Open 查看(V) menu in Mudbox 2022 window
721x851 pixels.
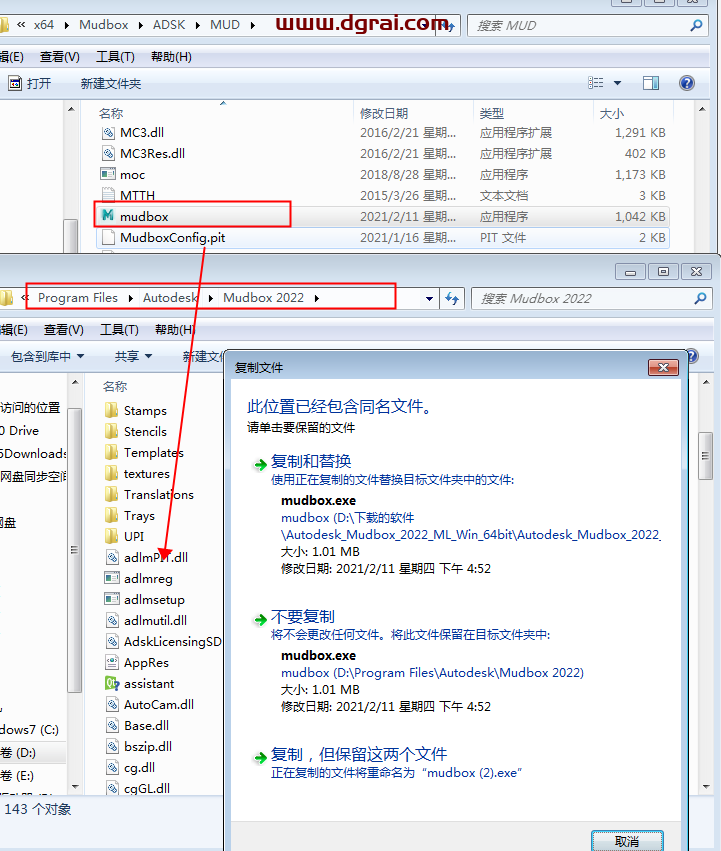64,329
